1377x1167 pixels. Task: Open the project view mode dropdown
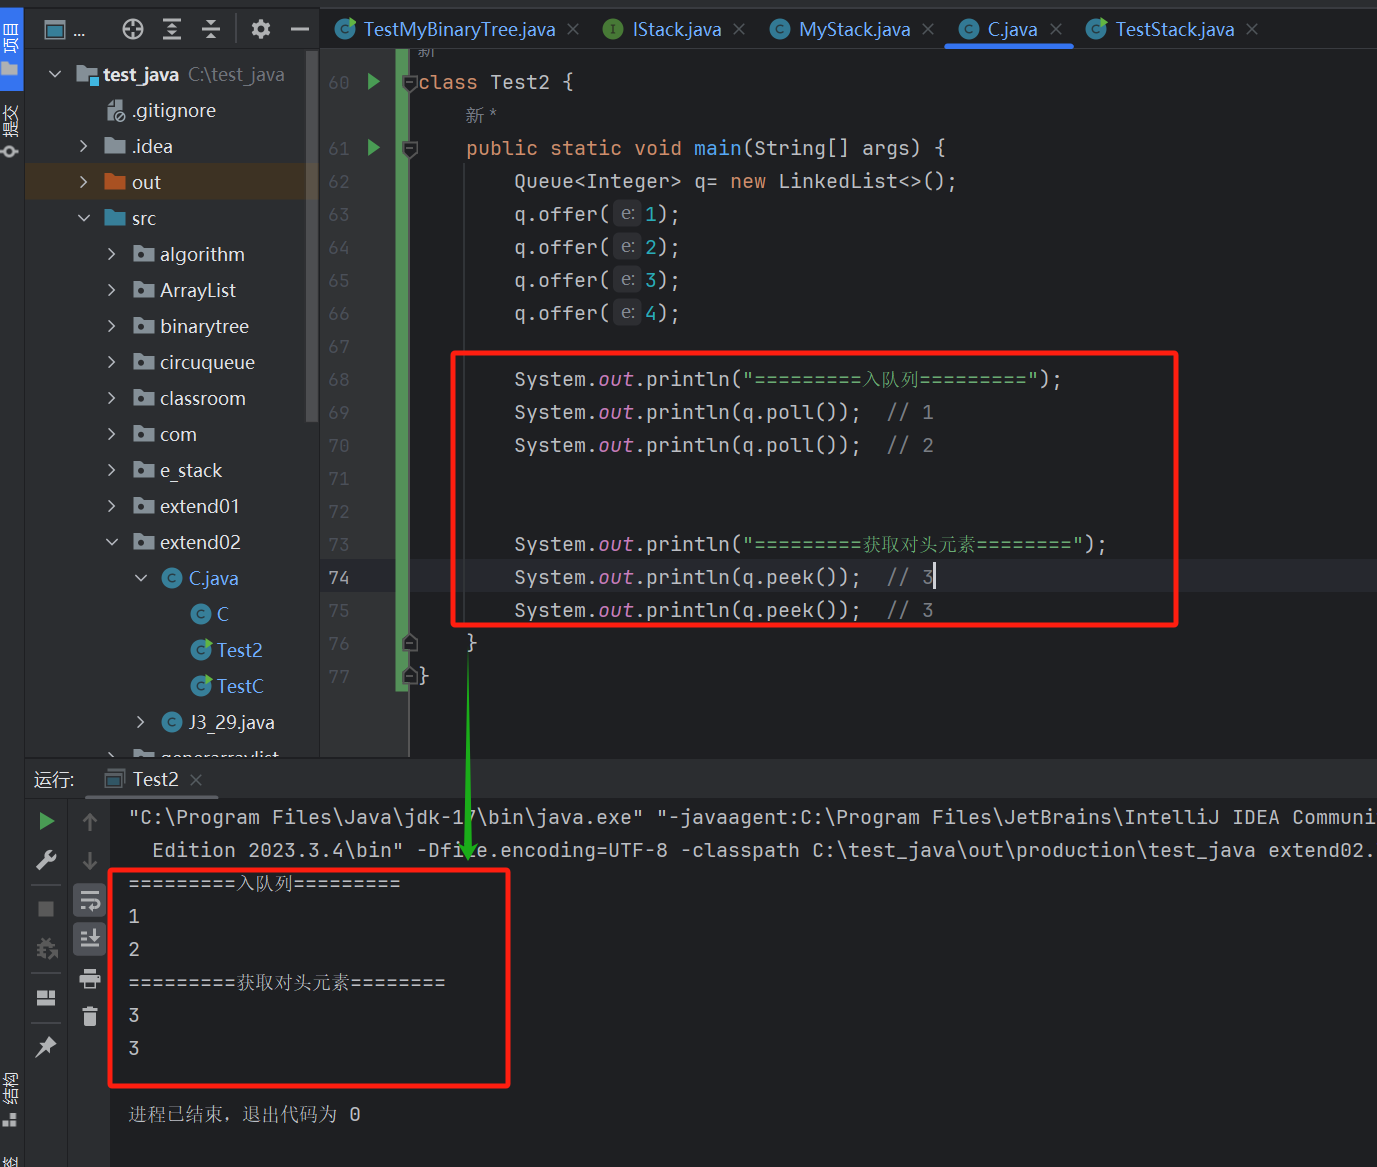point(65,30)
